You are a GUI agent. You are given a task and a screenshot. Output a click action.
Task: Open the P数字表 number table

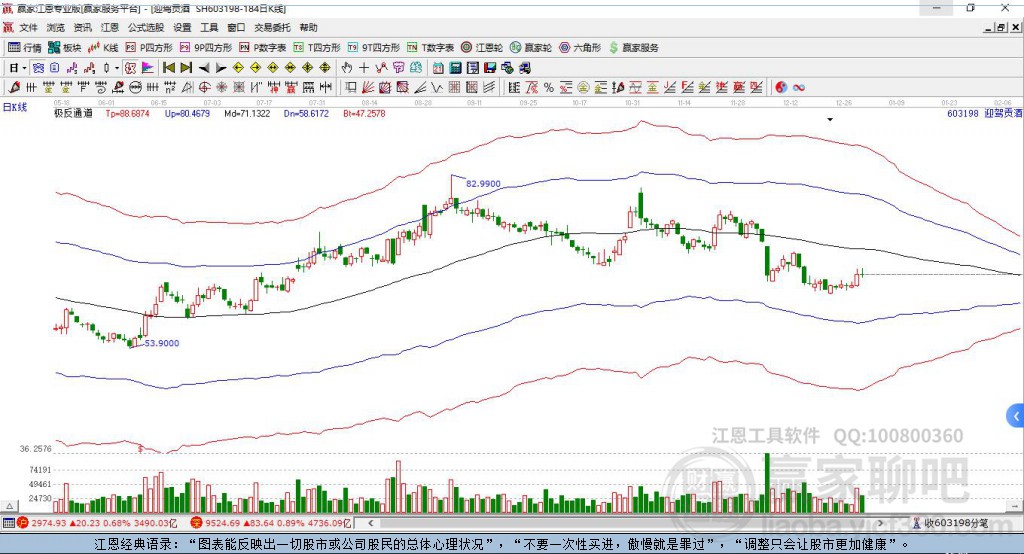point(263,48)
